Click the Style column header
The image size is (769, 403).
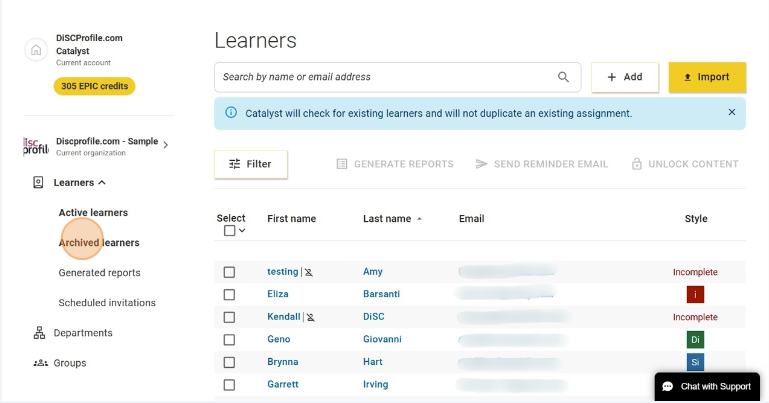coord(696,219)
